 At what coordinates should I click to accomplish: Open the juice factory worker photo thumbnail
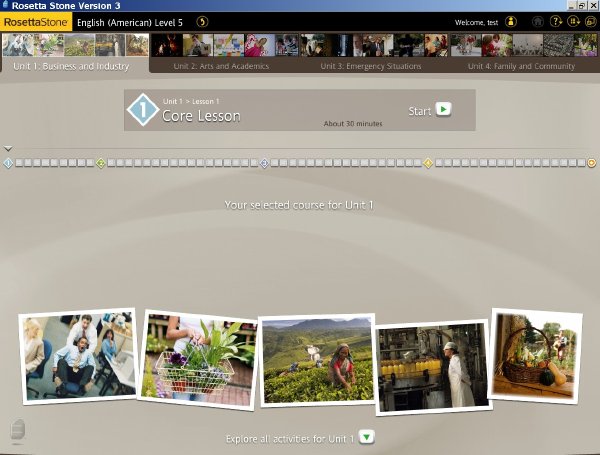point(433,367)
